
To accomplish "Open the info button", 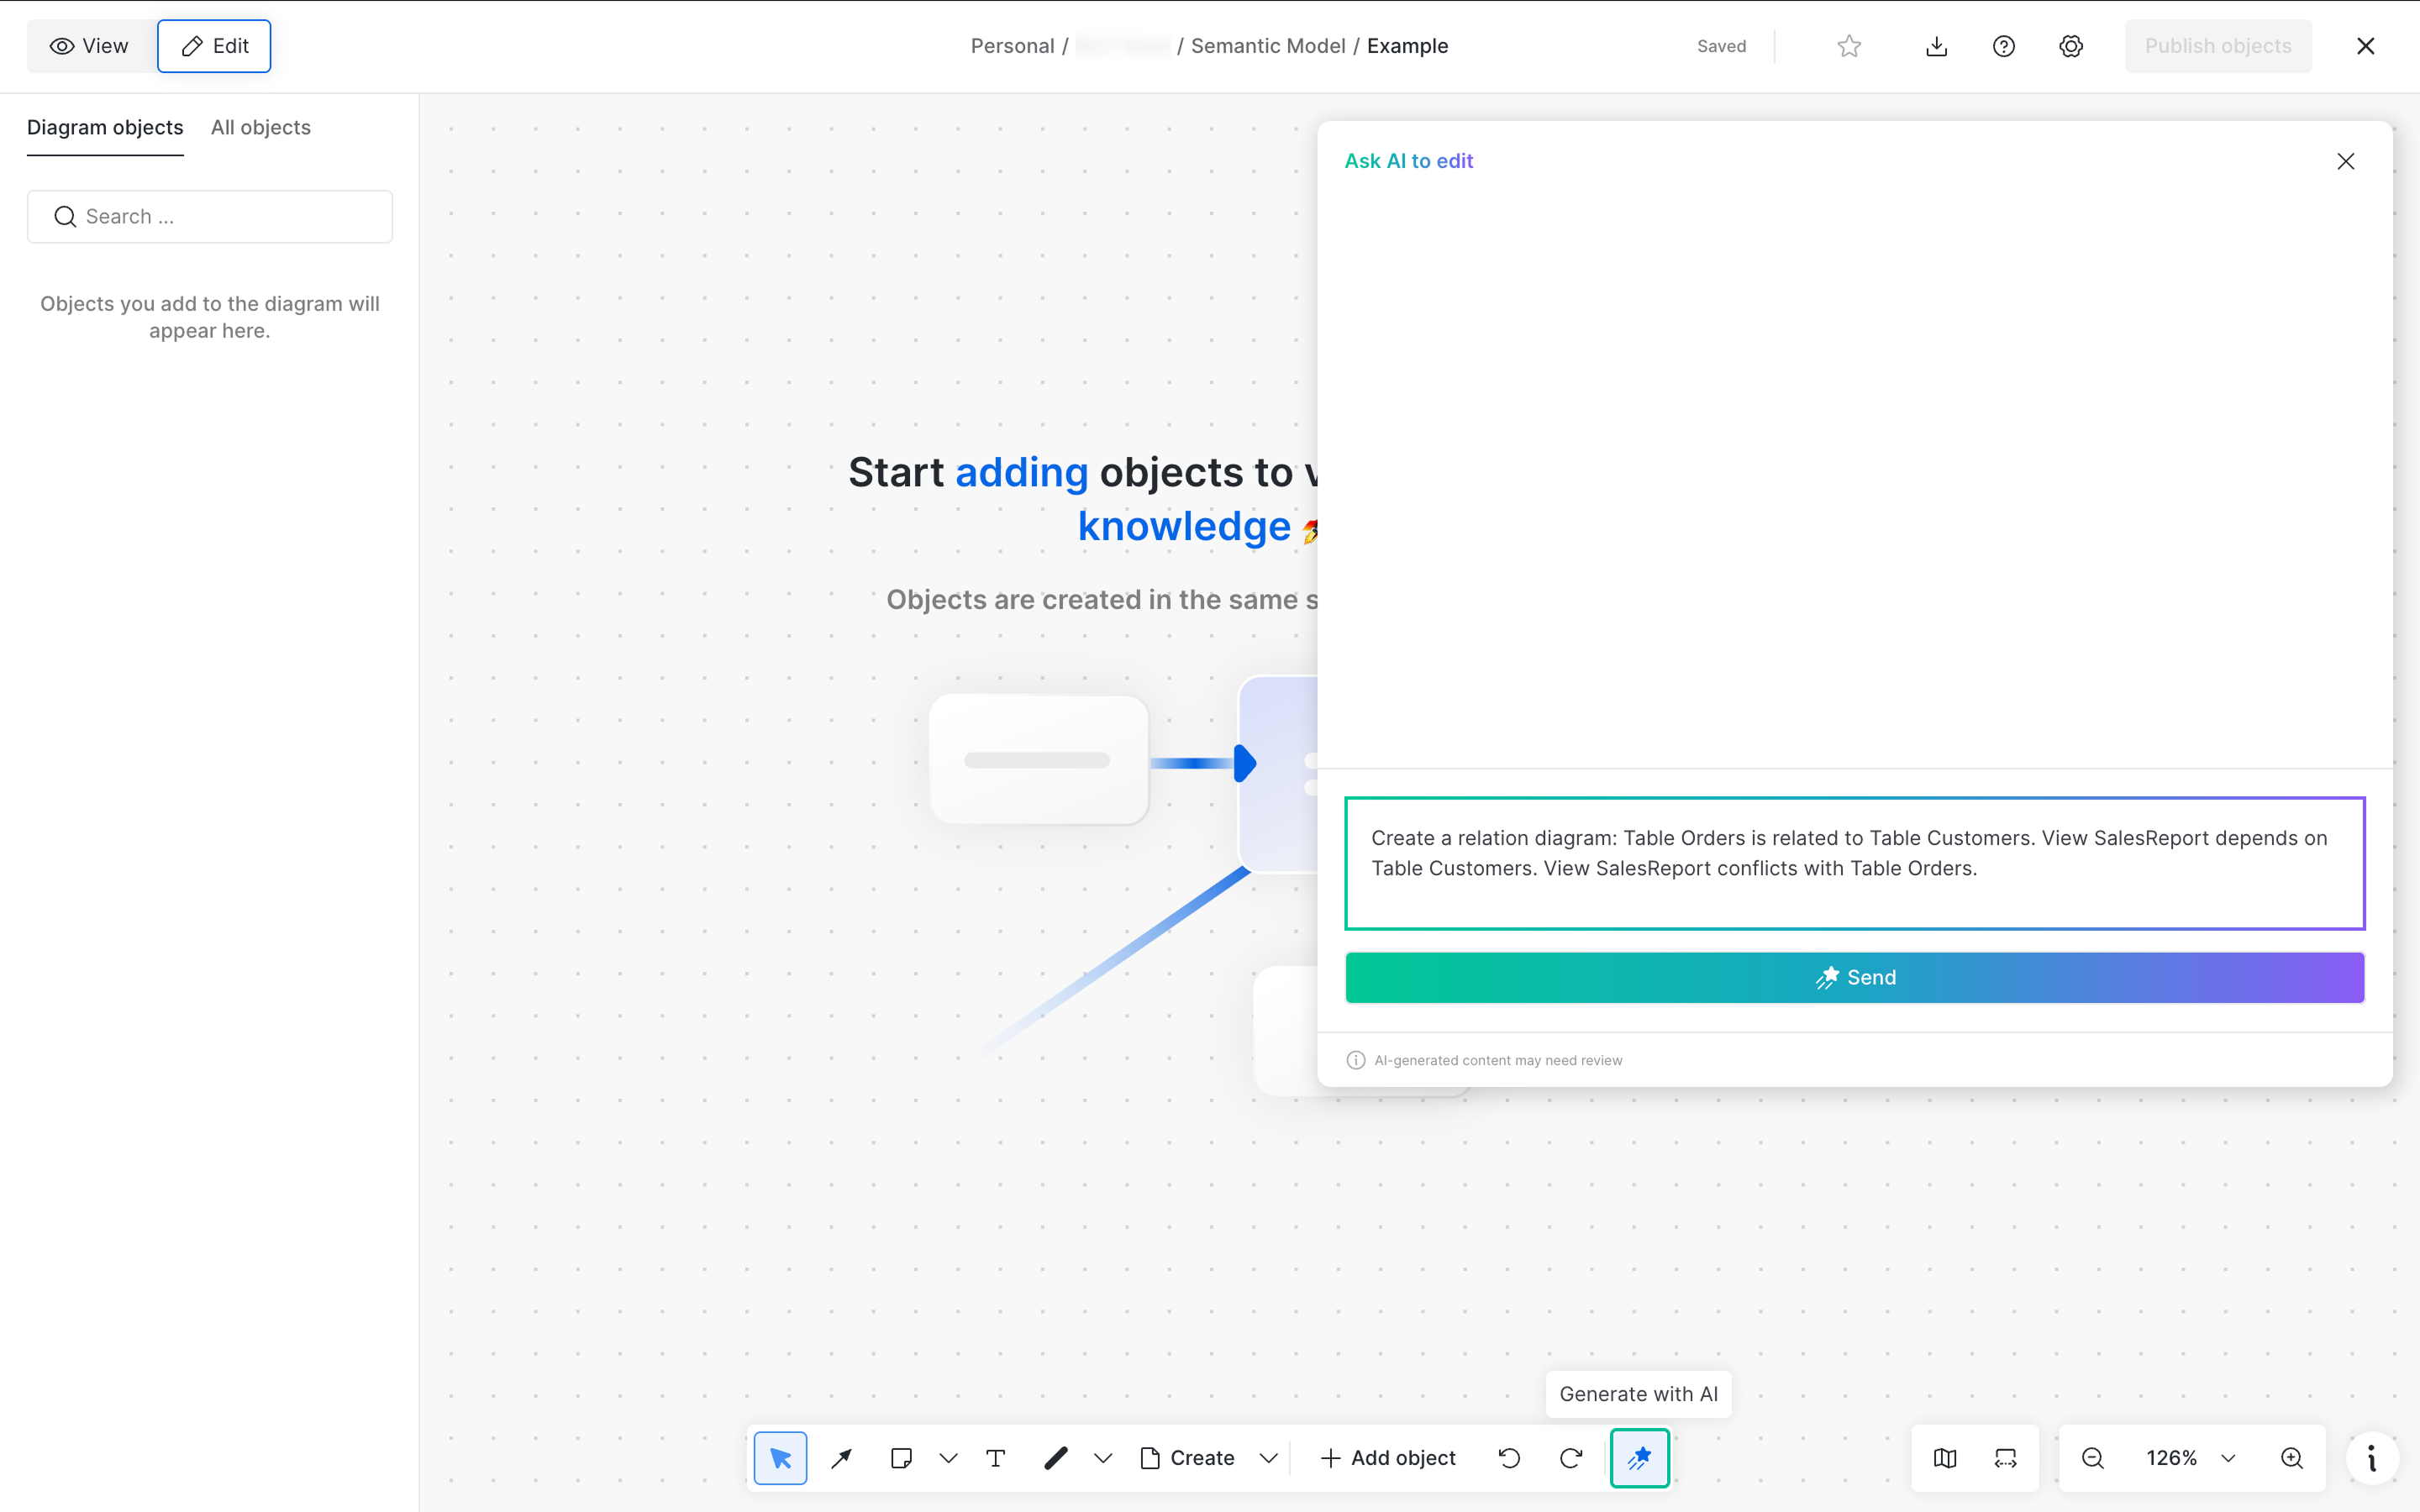I will pyautogui.click(x=2372, y=1458).
